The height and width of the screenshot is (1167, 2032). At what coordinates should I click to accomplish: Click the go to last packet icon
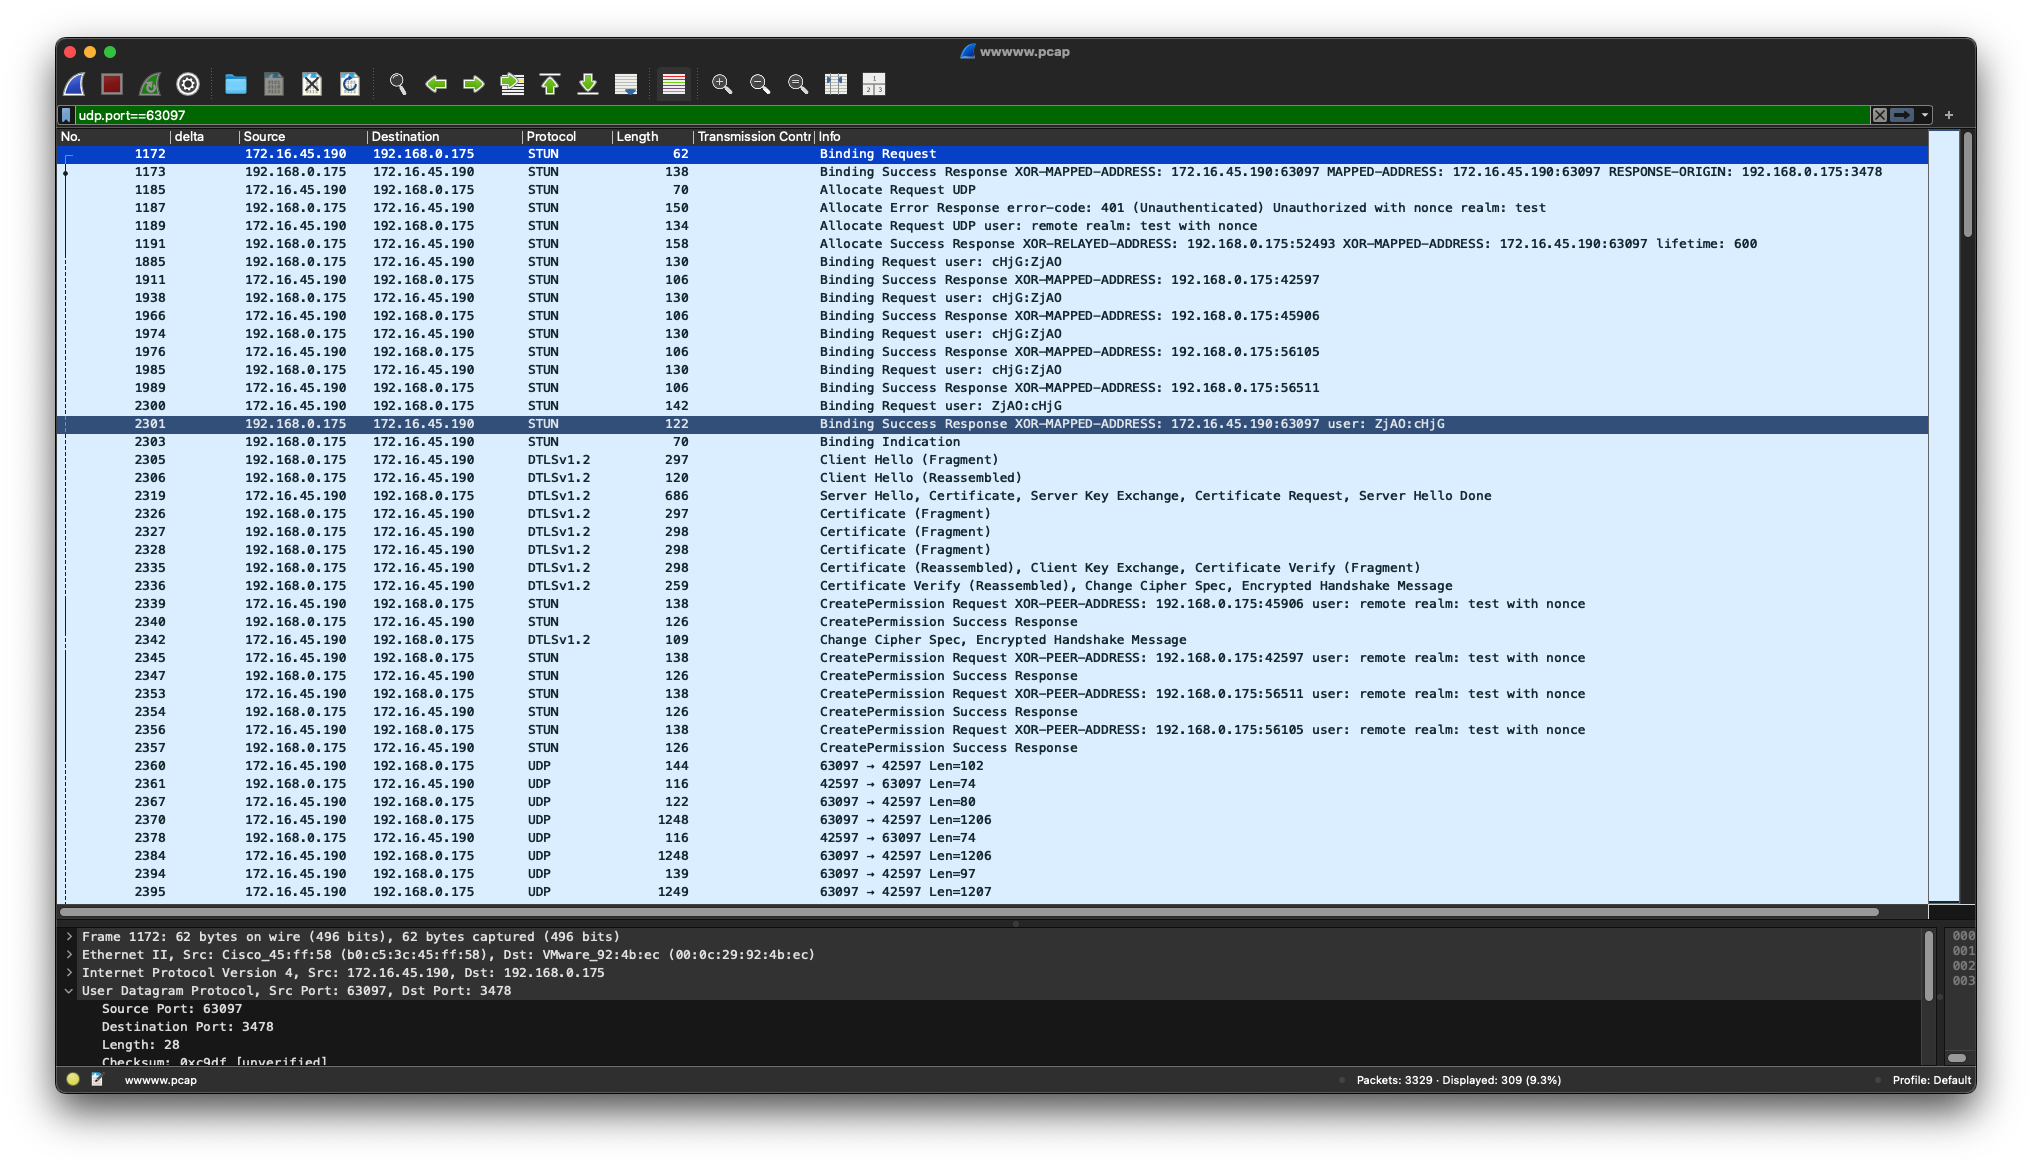(588, 85)
